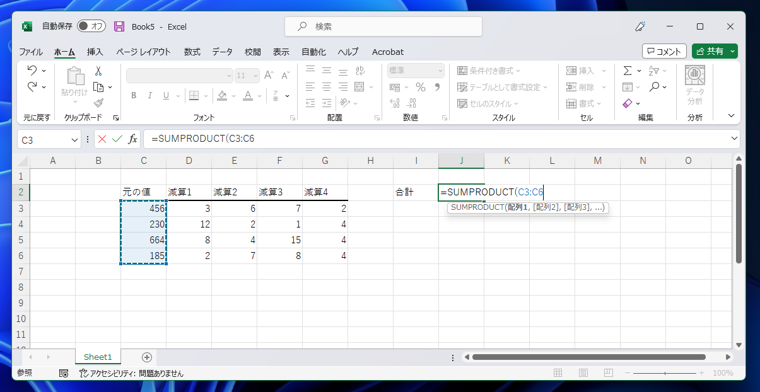Click the Percent Style icon

pos(420,87)
